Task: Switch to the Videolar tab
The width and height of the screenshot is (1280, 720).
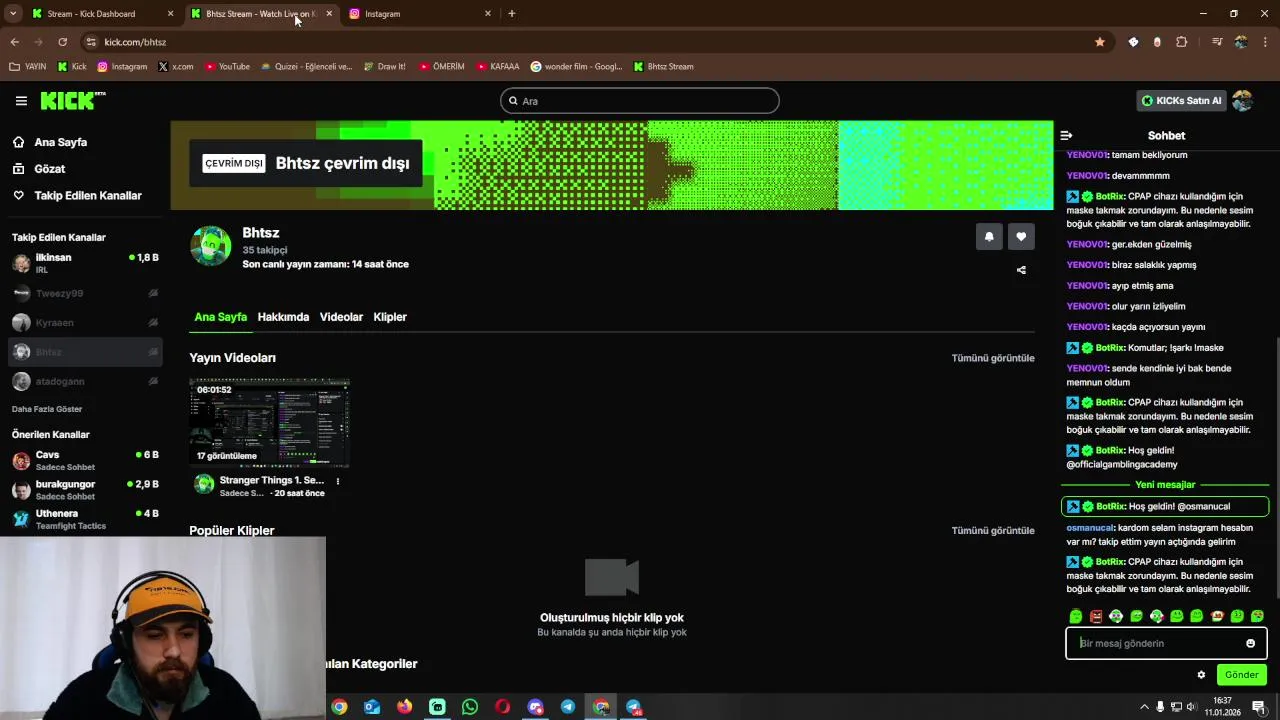Action: pos(341,317)
